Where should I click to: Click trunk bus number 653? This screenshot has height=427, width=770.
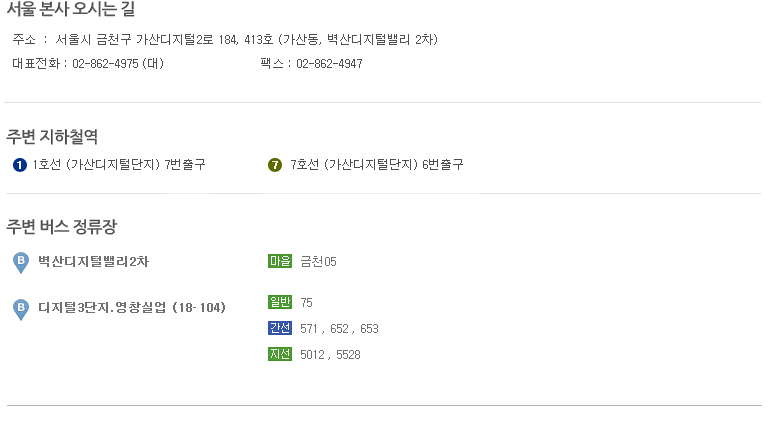click(369, 329)
